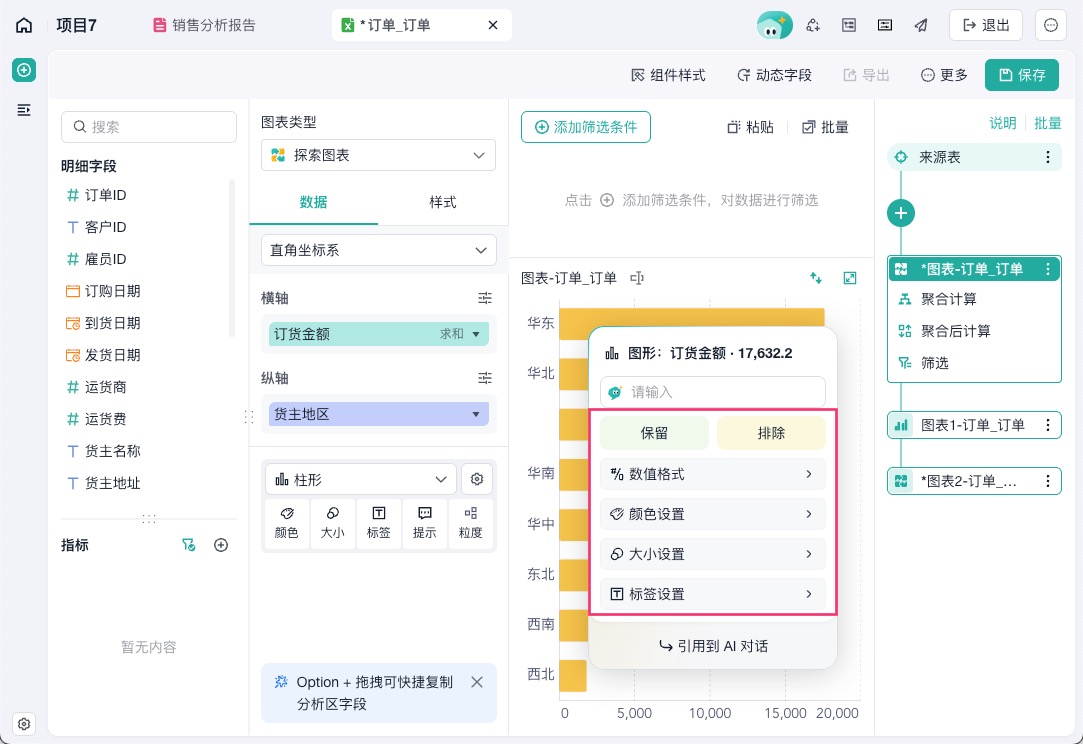Viewport: 1083px width, 744px height.
Task: Open the 柱形 chart shape dropdown
Action: pyautogui.click(x=361, y=479)
